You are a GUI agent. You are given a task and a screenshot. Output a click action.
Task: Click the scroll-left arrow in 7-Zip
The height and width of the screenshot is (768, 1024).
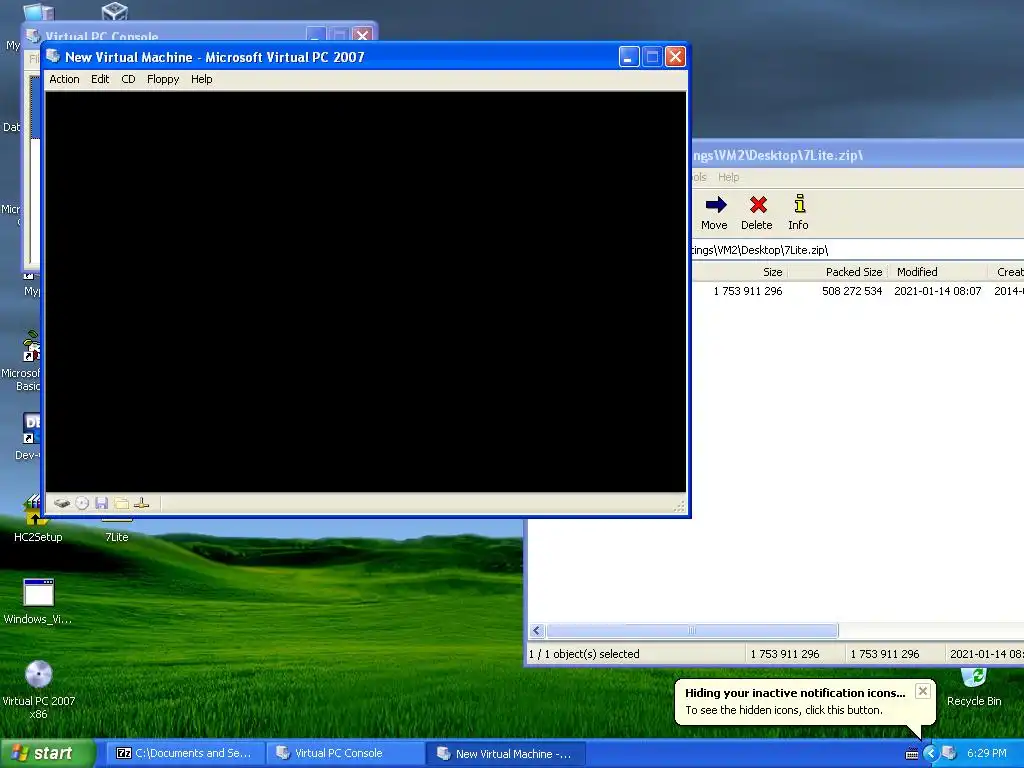coord(537,631)
